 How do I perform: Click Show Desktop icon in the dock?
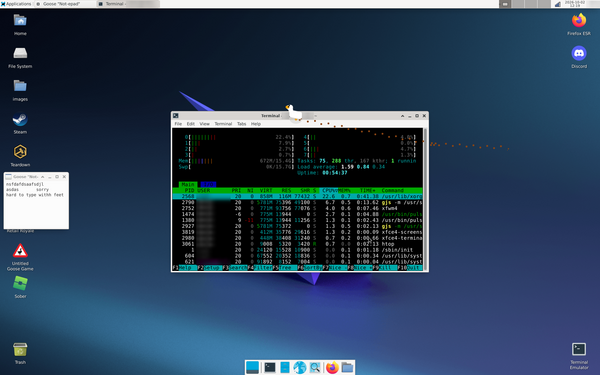(253, 367)
